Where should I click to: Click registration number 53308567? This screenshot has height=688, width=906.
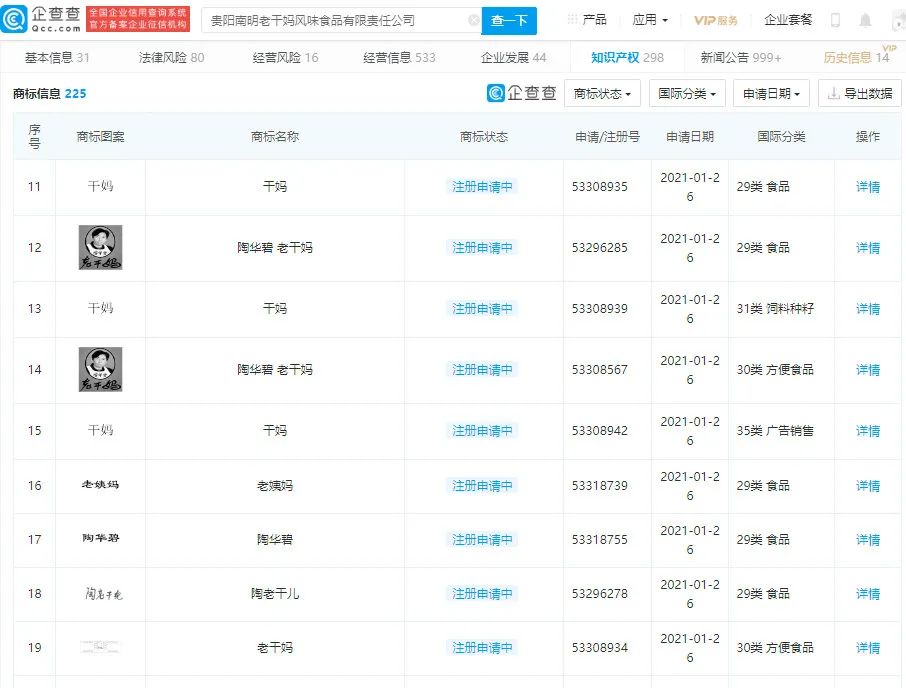[600, 370]
